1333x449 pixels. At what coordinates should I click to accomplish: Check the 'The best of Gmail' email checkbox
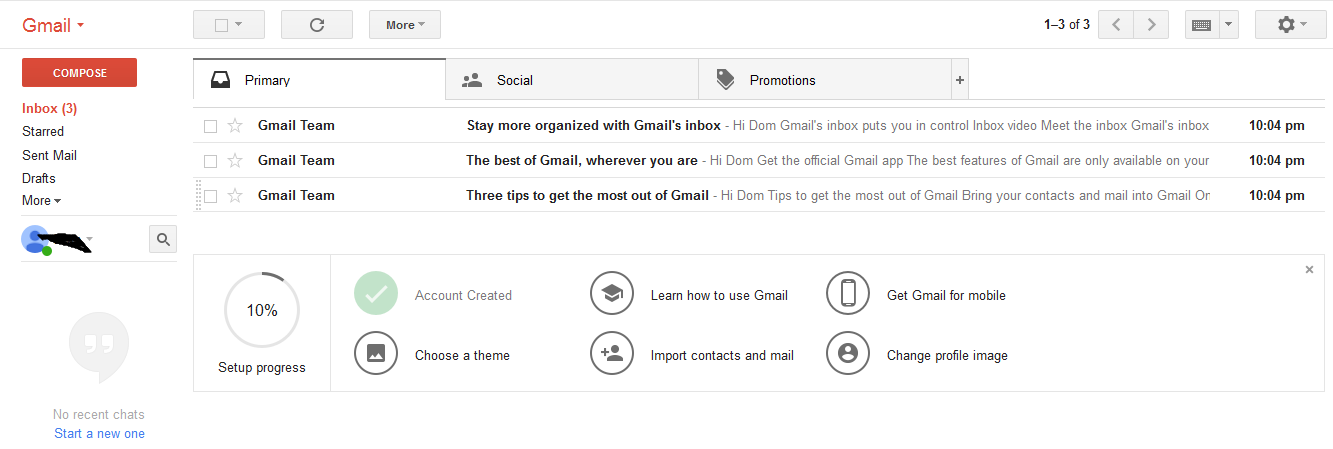tap(210, 161)
